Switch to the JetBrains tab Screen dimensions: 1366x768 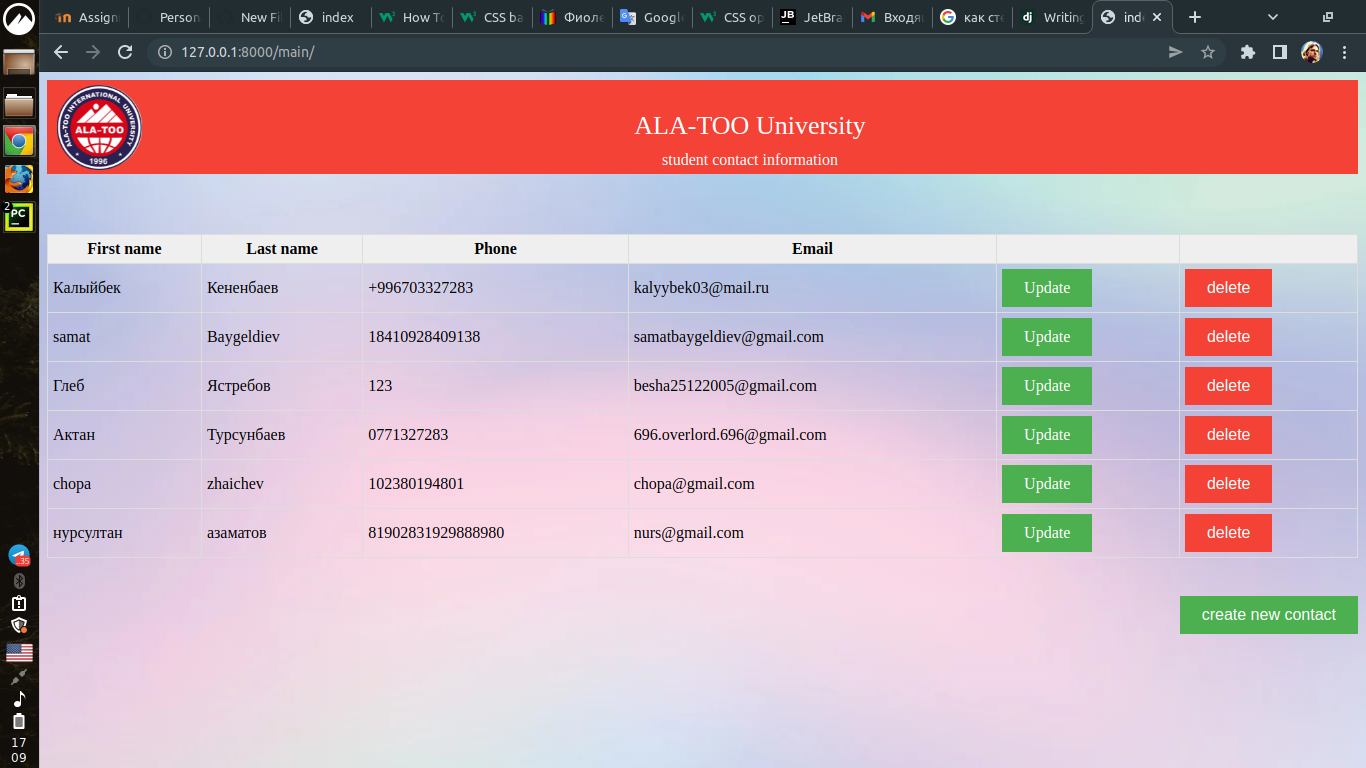[812, 17]
